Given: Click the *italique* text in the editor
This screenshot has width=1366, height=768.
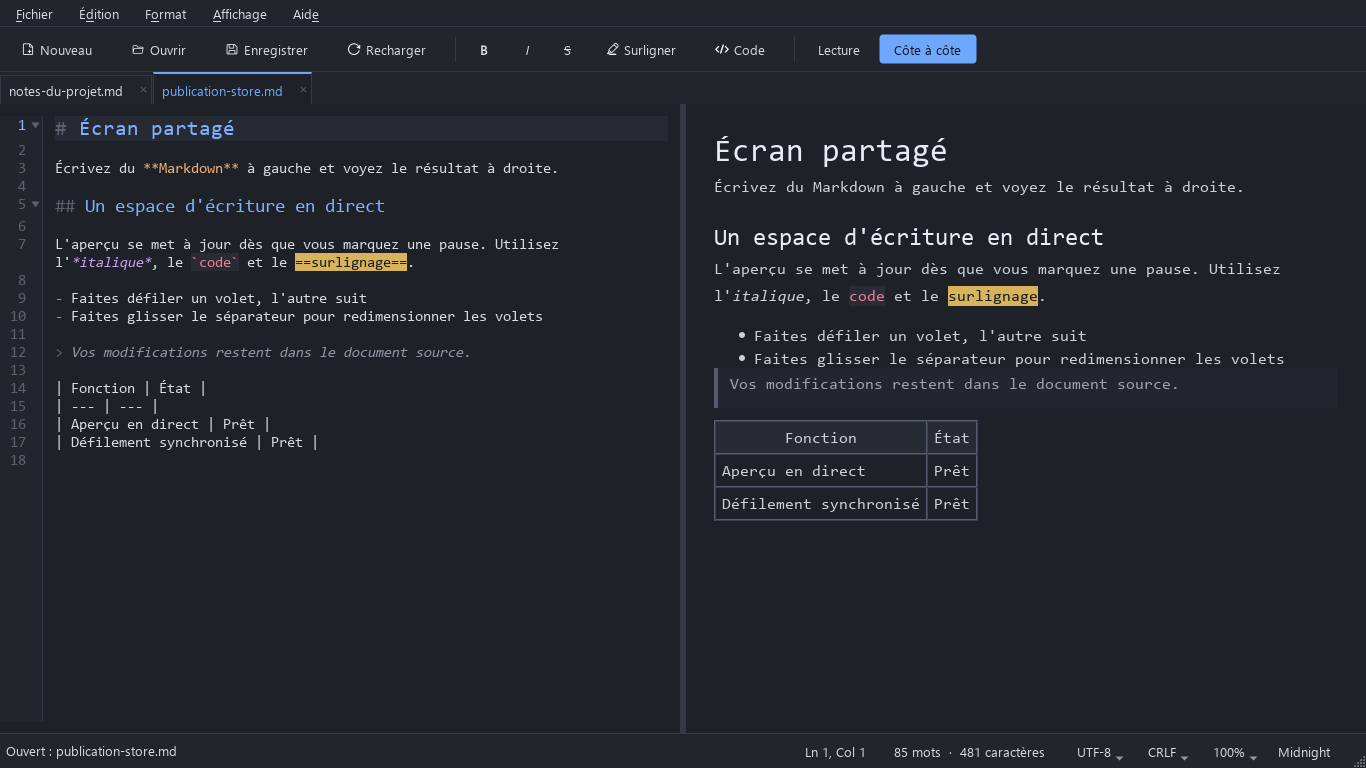Looking at the screenshot, I should point(111,263).
